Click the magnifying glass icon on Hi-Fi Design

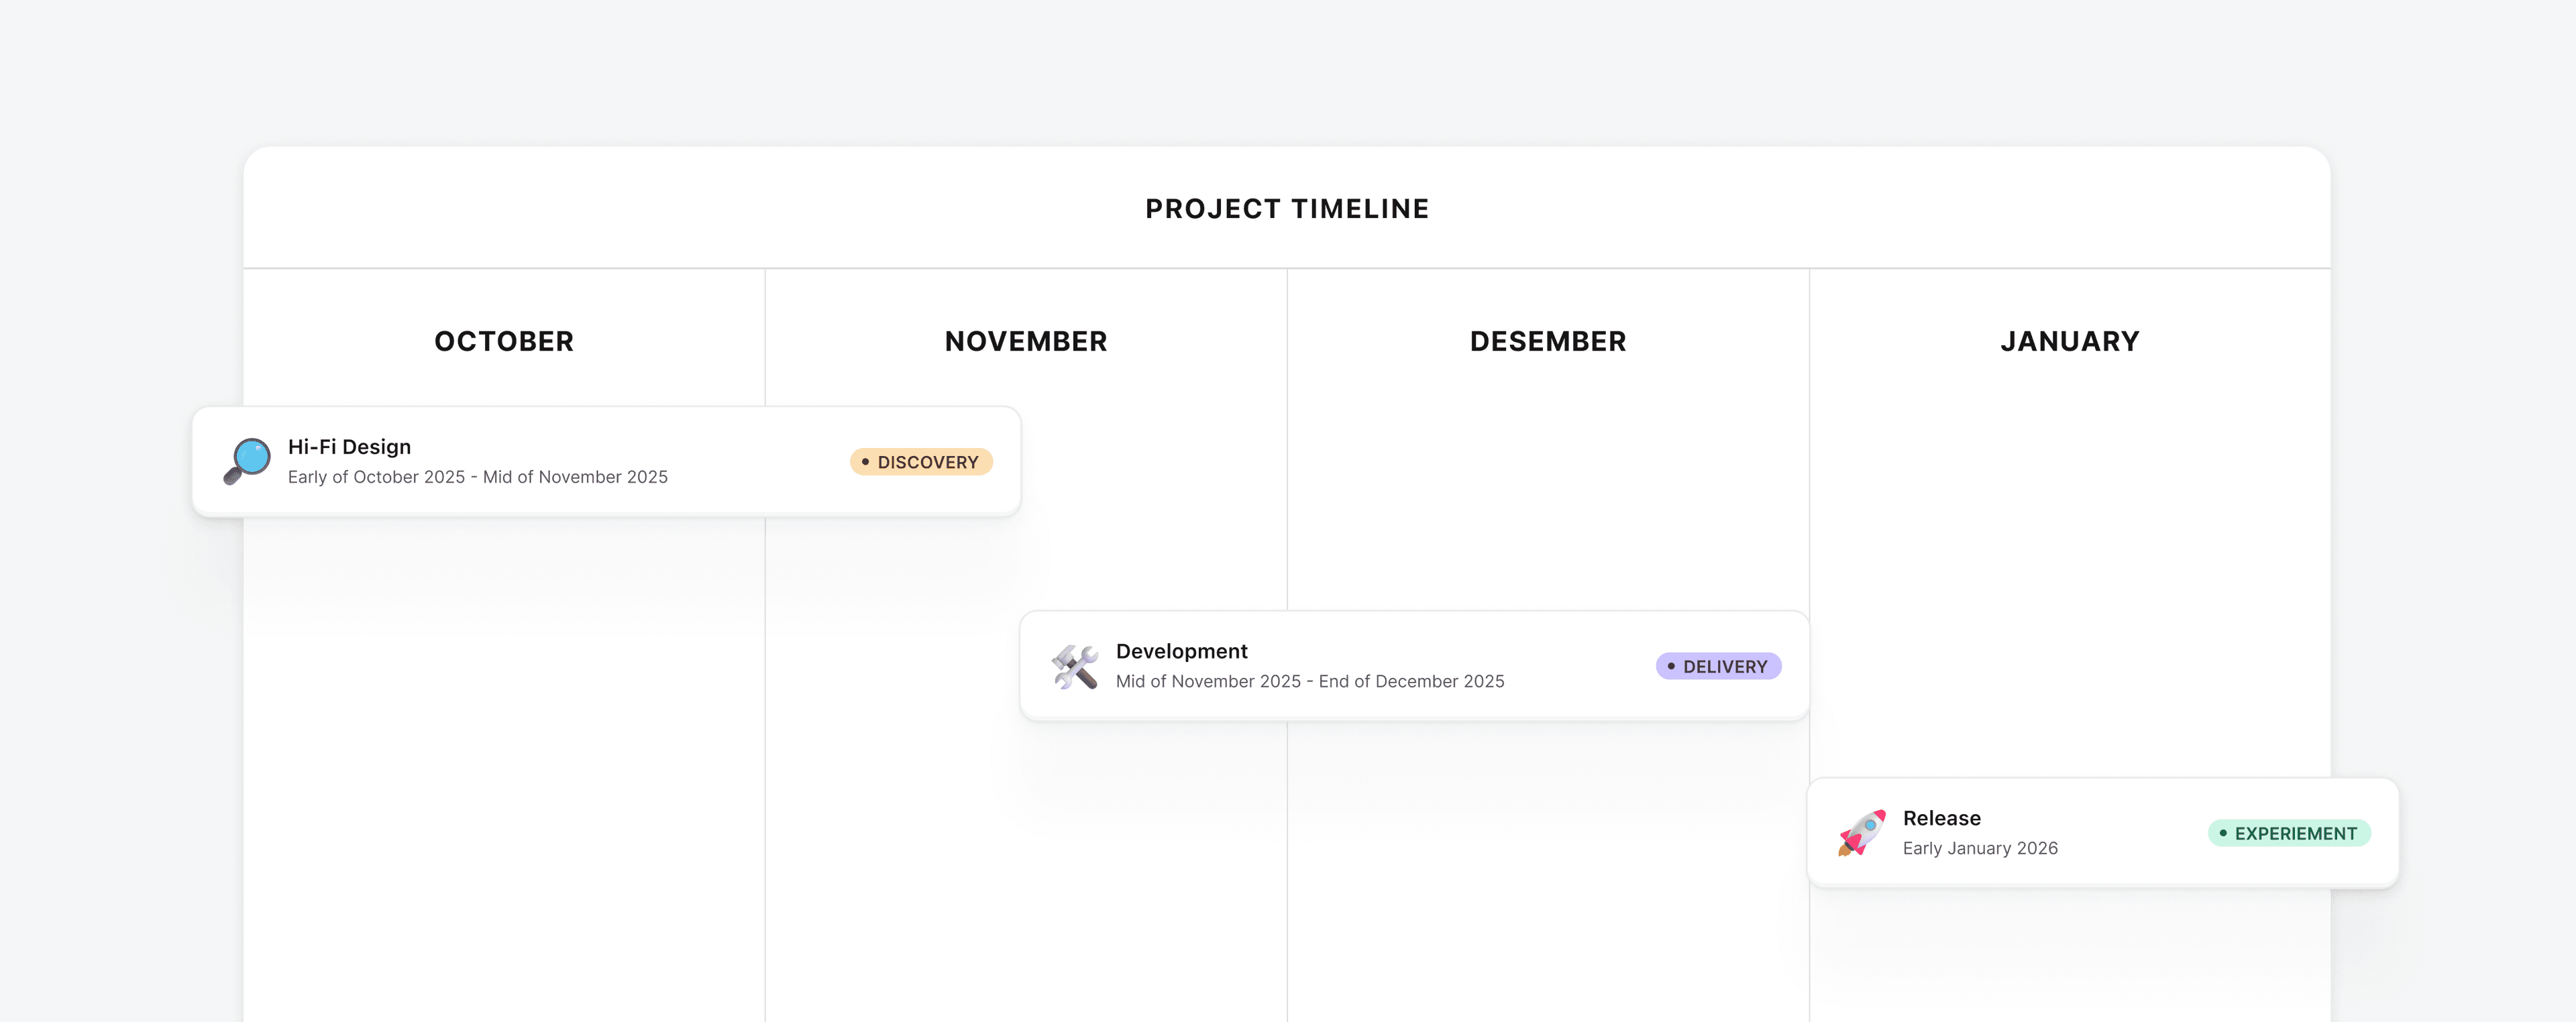coord(247,461)
